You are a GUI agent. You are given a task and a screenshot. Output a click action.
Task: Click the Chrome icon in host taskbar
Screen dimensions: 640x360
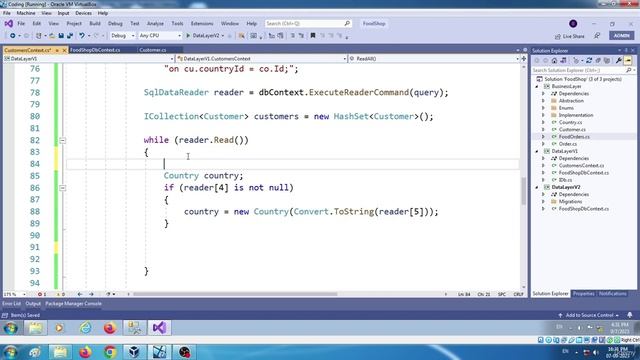coord(110,352)
